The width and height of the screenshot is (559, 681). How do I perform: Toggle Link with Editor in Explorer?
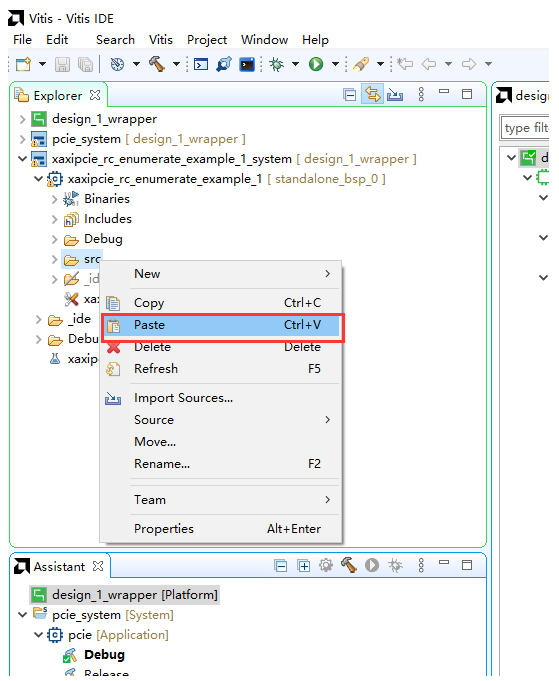pyautogui.click(x=372, y=94)
